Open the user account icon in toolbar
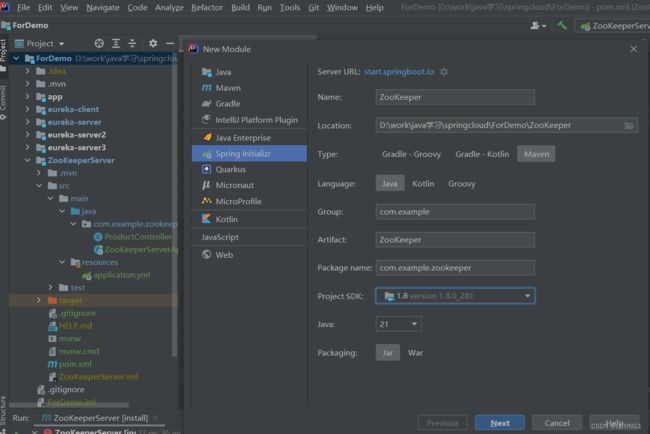The width and height of the screenshot is (650, 434). [x=538, y=26]
